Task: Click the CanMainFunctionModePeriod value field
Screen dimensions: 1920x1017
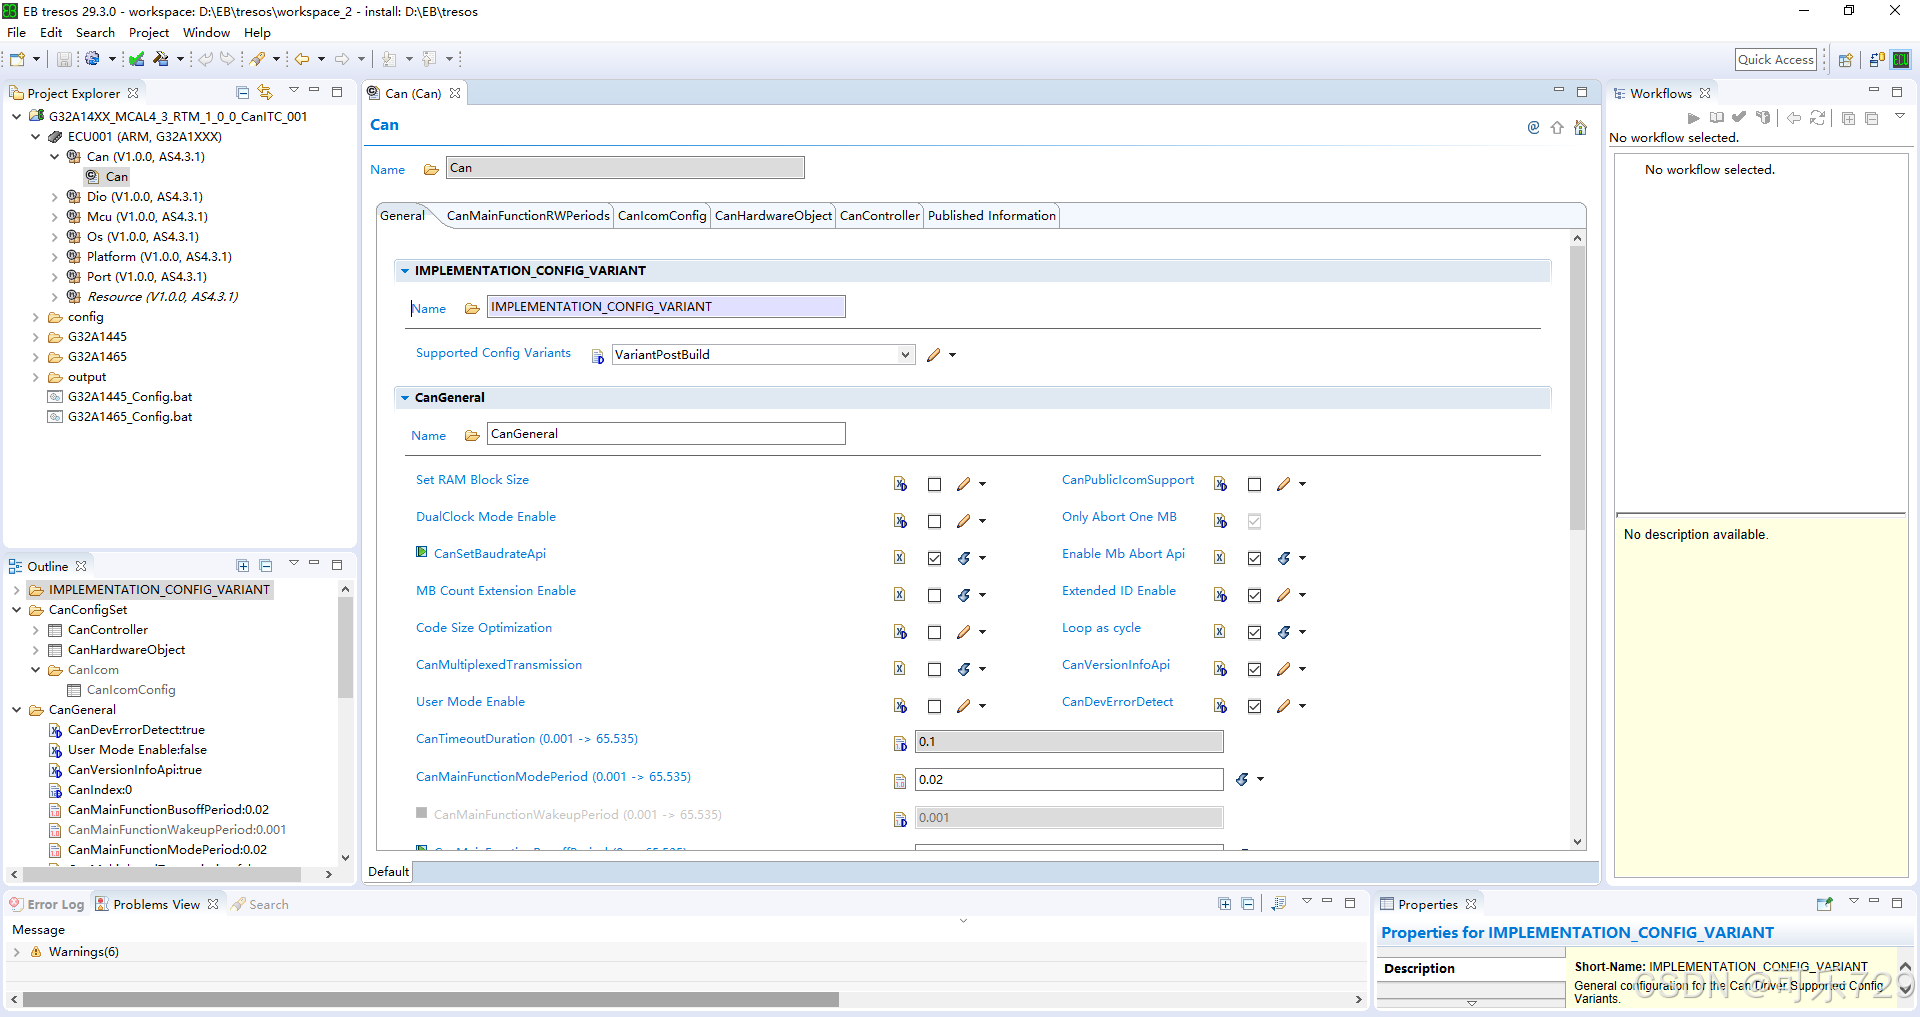Action: click(1069, 780)
